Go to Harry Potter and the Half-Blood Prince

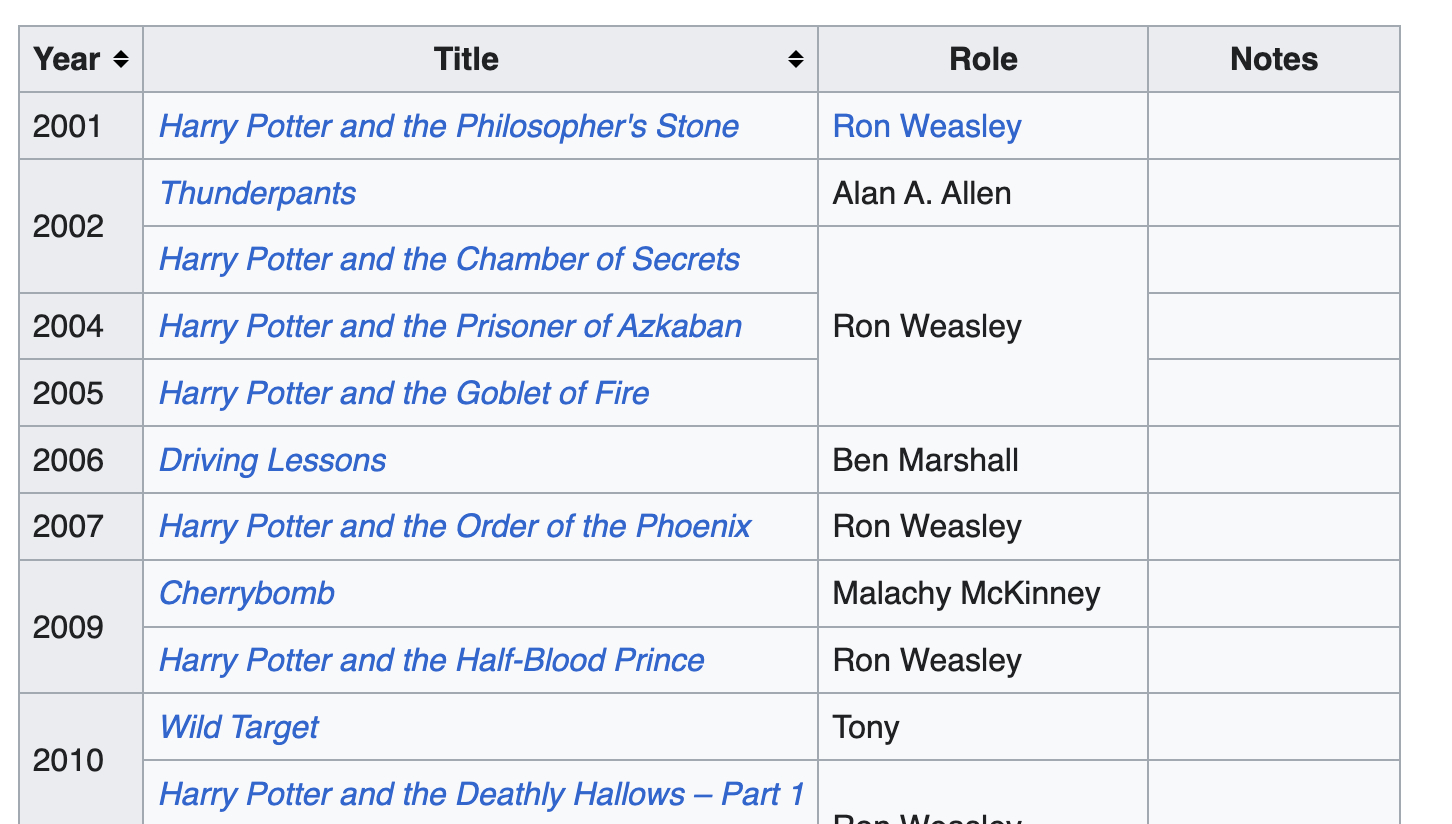(x=432, y=660)
